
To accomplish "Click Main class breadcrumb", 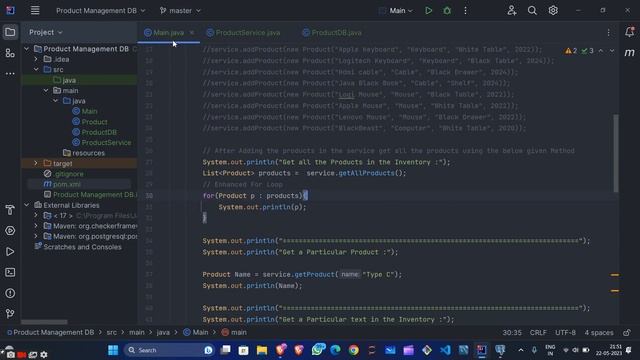I will (x=196, y=332).
